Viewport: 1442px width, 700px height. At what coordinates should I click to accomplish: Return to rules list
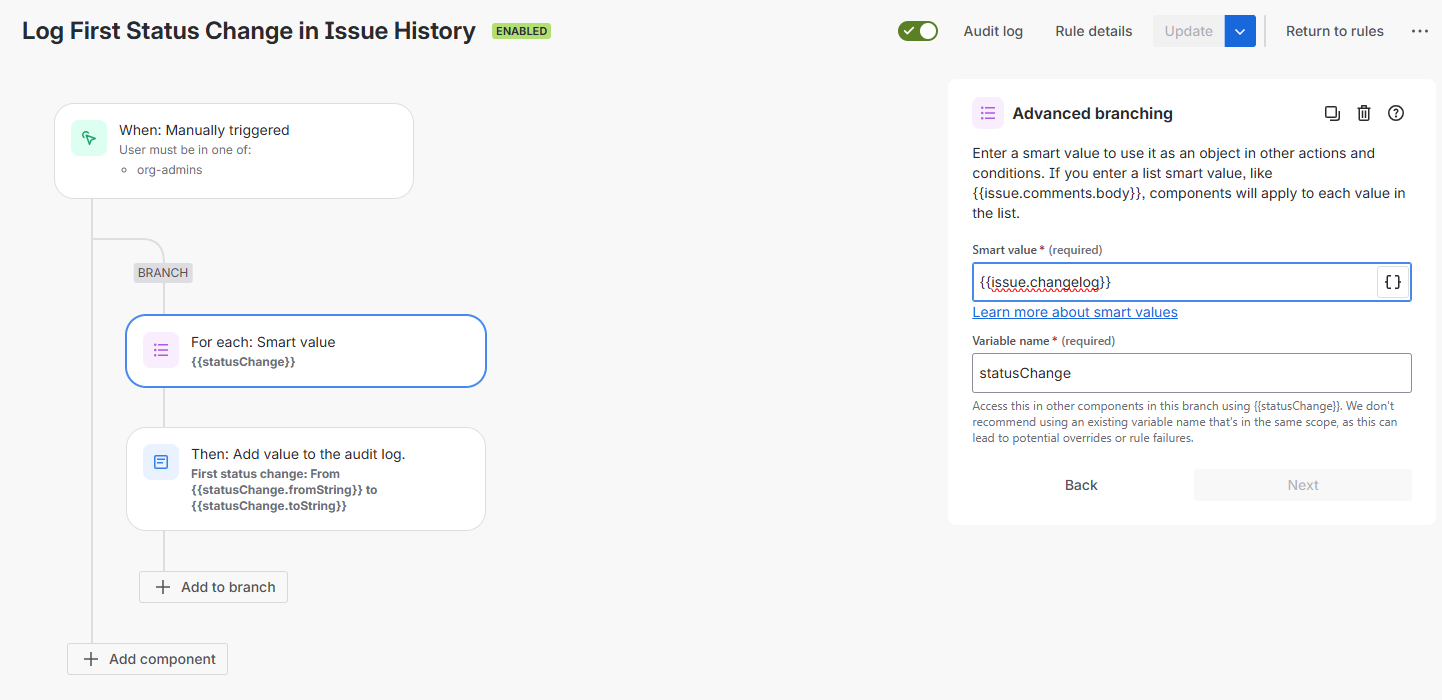[1335, 31]
